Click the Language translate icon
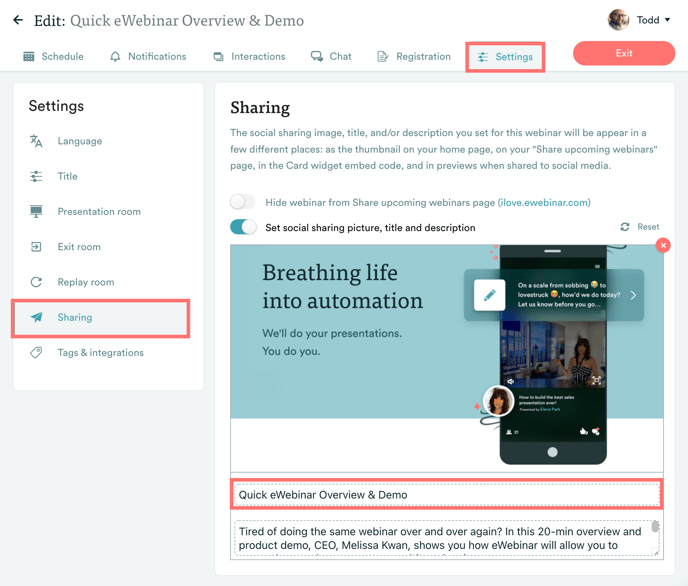This screenshot has width=688, height=586. click(x=36, y=141)
